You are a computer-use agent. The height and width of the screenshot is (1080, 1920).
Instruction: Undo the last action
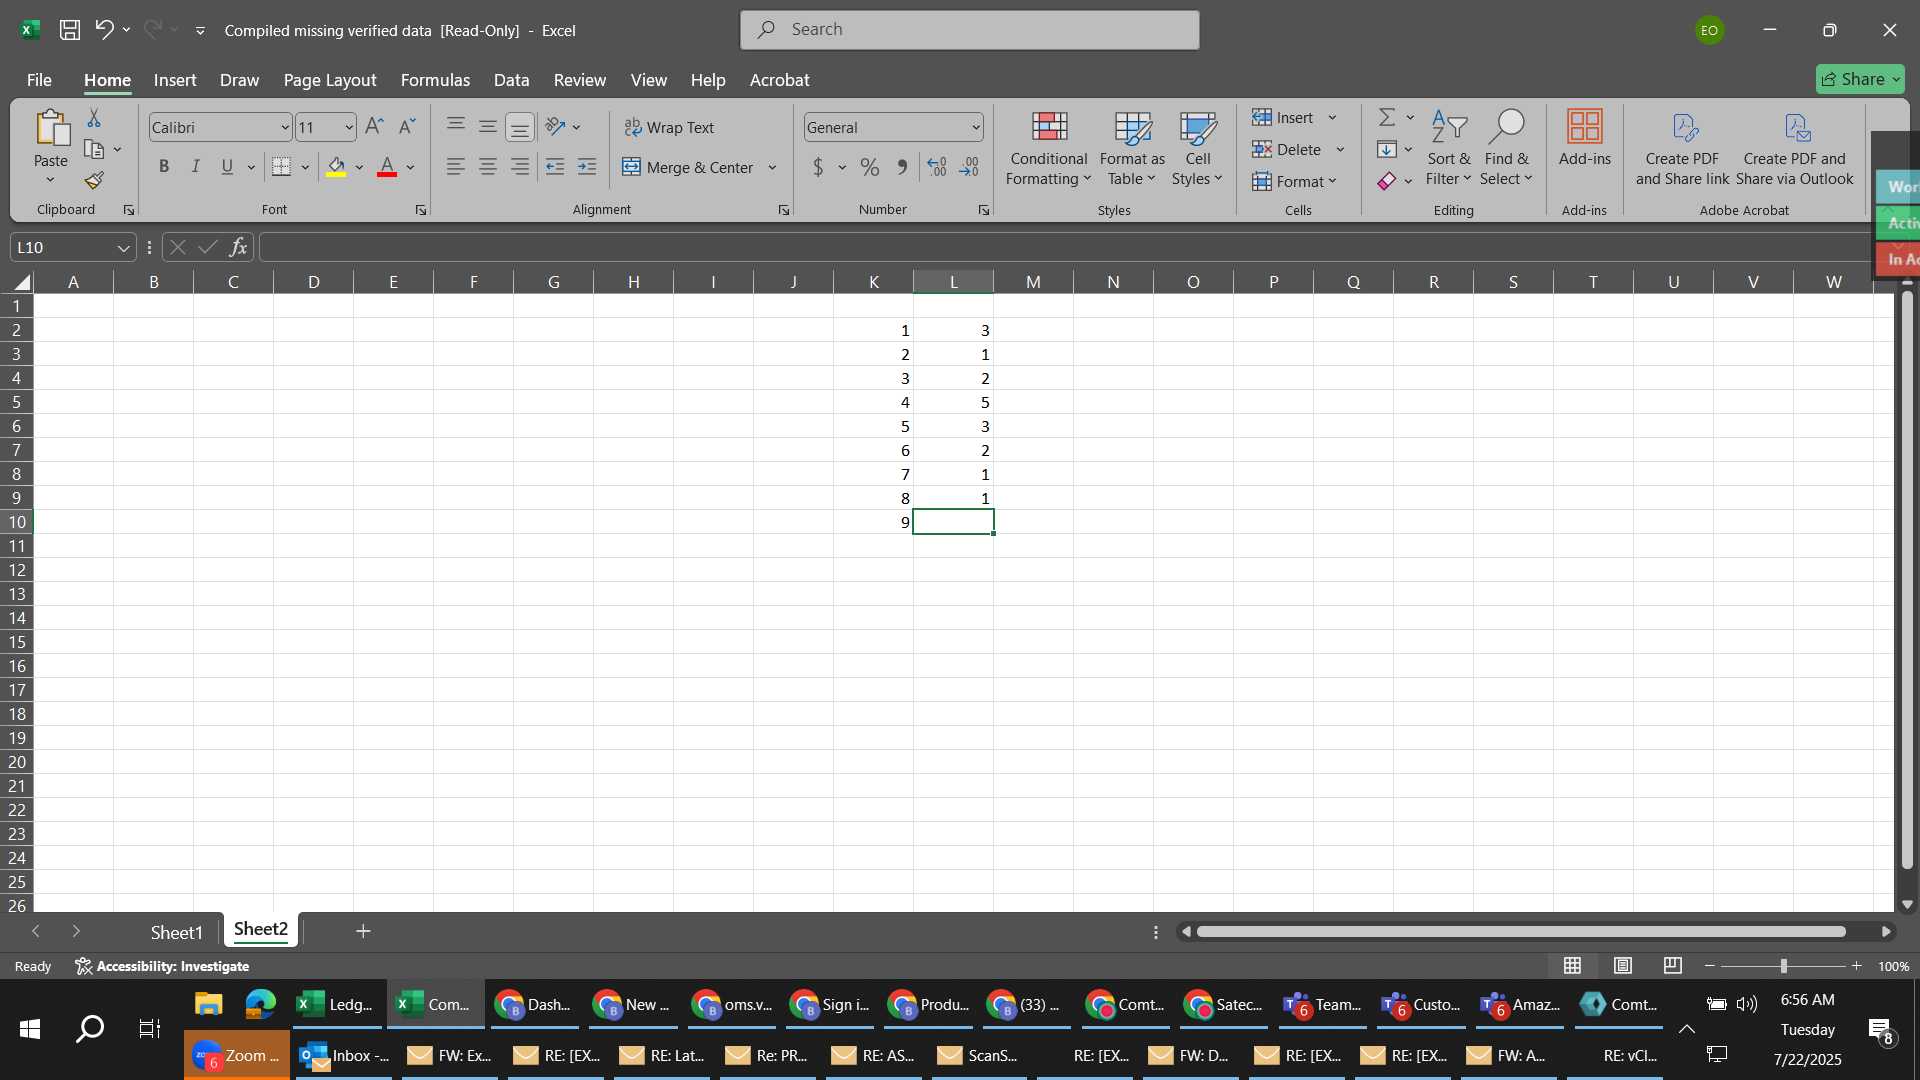point(104,30)
